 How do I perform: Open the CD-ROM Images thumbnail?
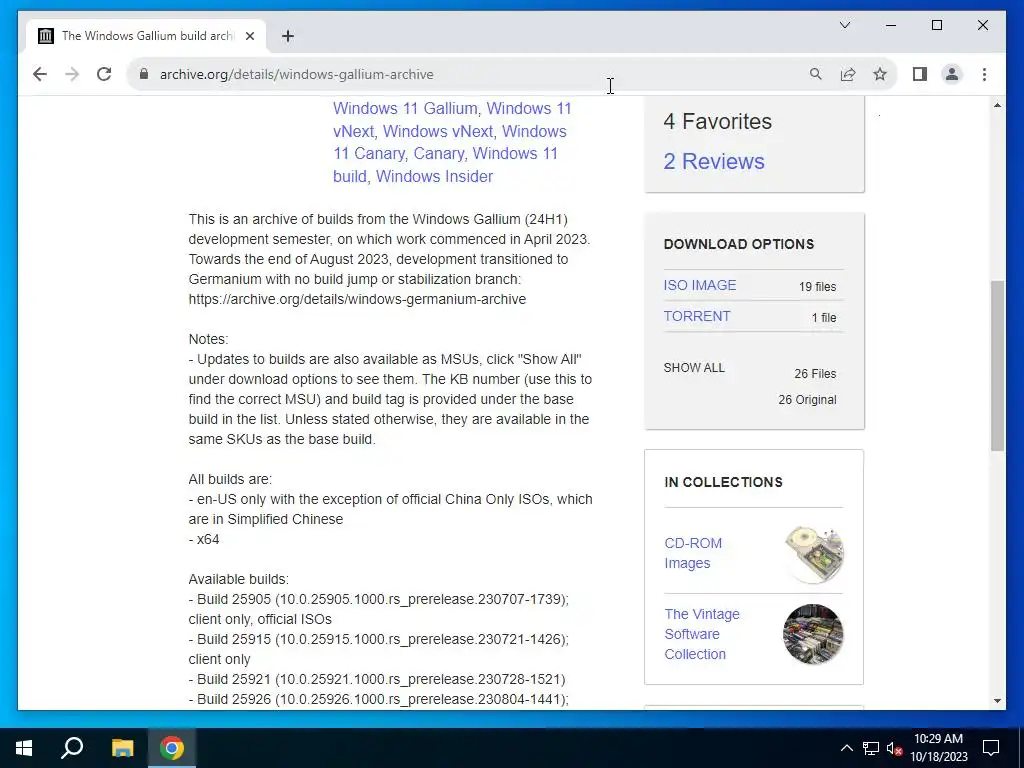pyautogui.click(x=813, y=554)
